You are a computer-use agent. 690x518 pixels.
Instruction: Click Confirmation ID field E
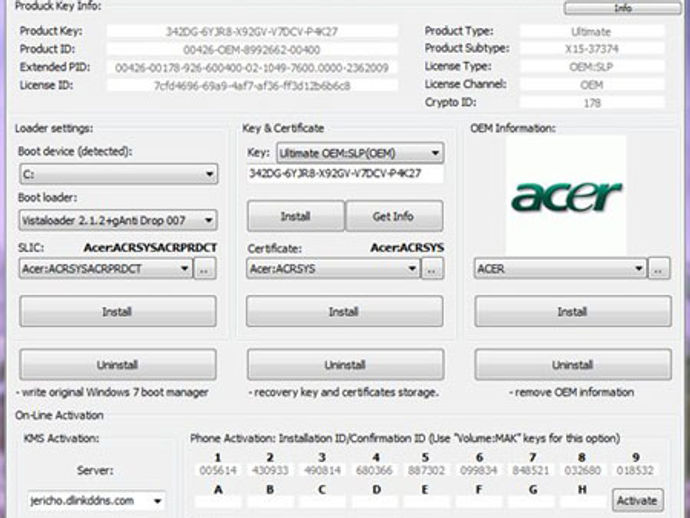426,502
